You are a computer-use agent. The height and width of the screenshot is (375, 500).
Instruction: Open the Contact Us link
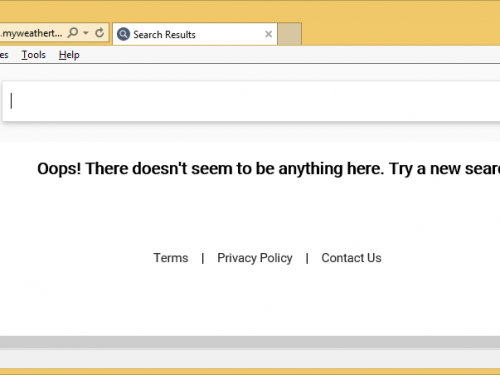click(351, 258)
